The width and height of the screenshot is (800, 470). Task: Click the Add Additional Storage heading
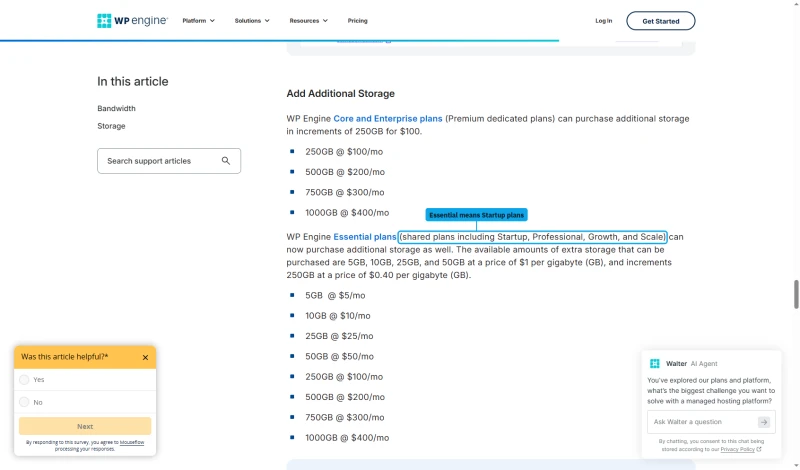pos(340,93)
